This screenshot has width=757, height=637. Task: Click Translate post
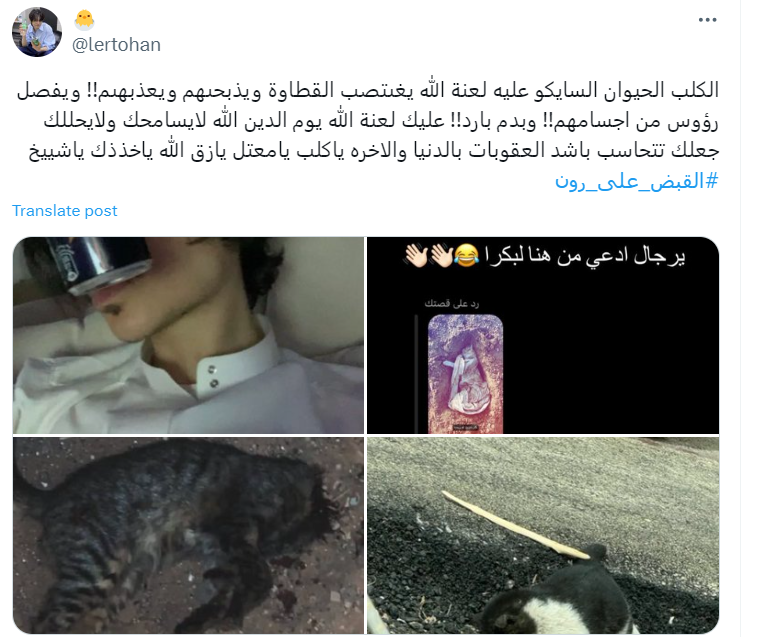pyautogui.click(x=65, y=211)
